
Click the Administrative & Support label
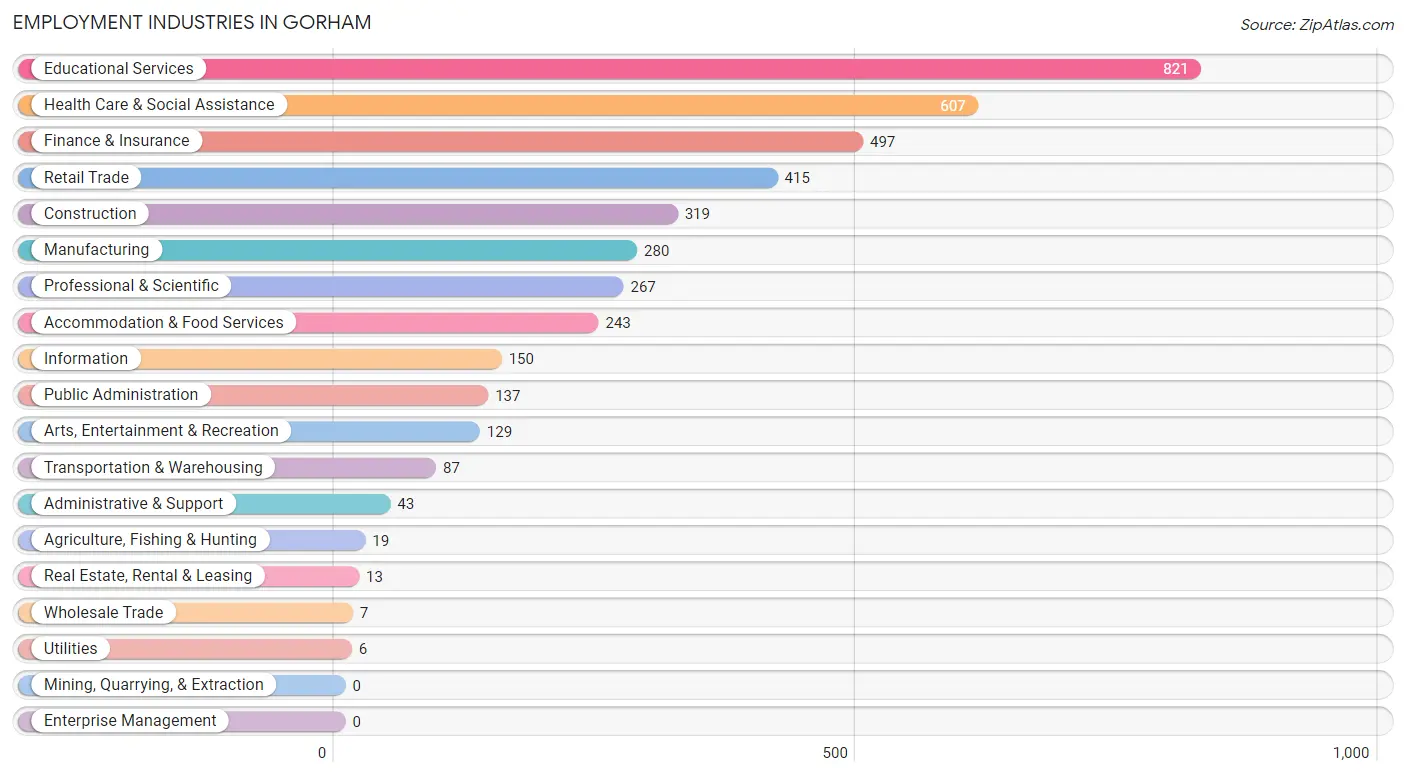(133, 504)
